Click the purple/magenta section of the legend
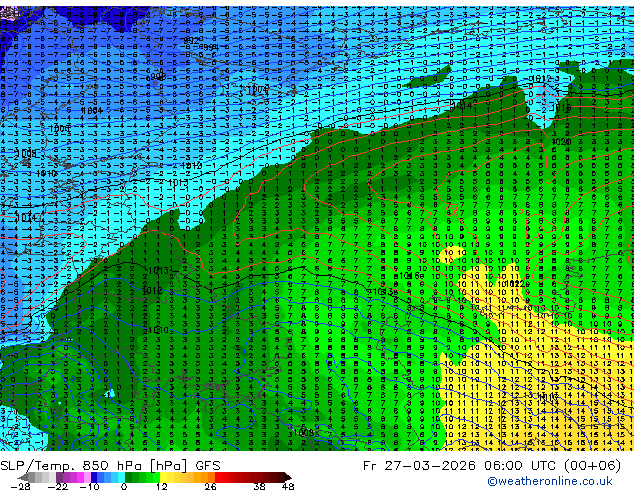The height and width of the screenshot is (490, 634). (x=73, y=477)
